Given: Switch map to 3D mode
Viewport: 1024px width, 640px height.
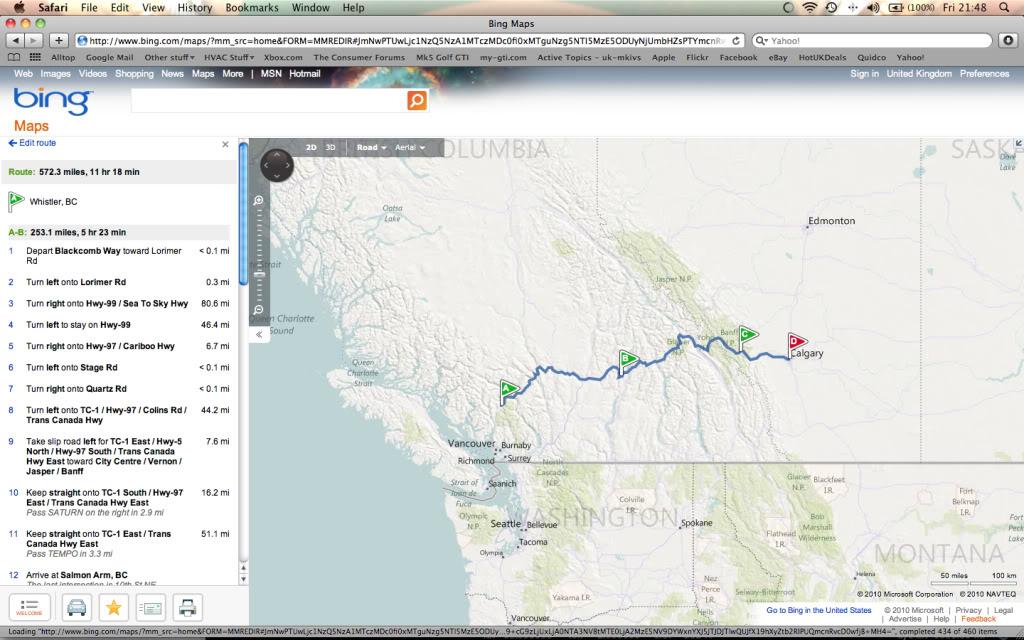Looking at the screenshot, I should pyautogui.click(x=330, y=148).
